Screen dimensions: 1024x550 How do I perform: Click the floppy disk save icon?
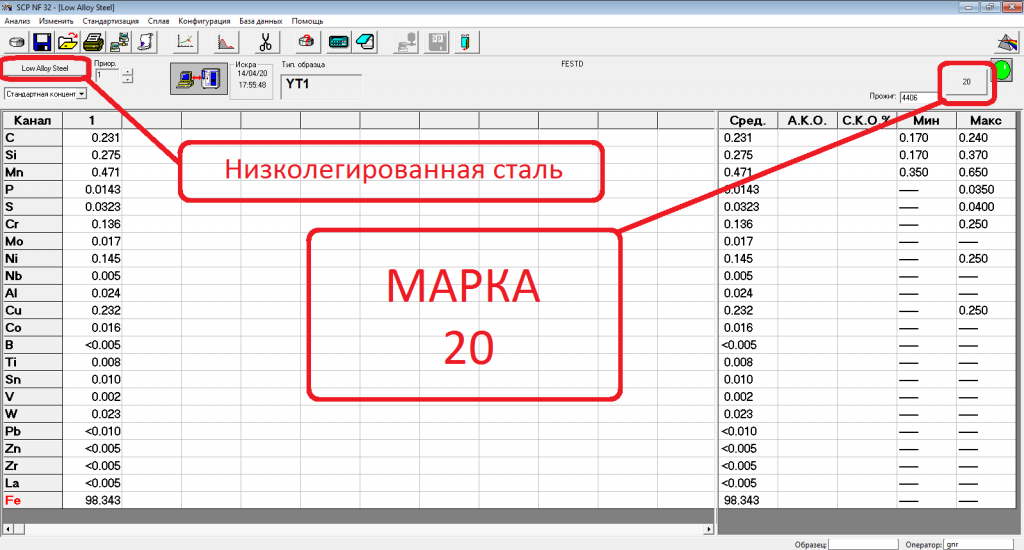42,42
